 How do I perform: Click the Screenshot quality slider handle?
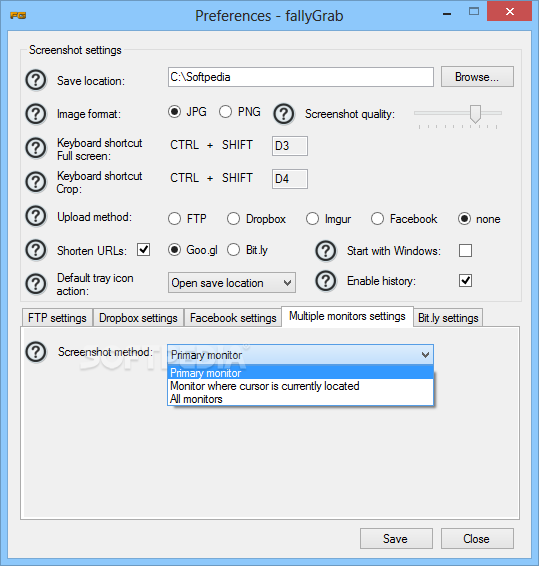475,114
